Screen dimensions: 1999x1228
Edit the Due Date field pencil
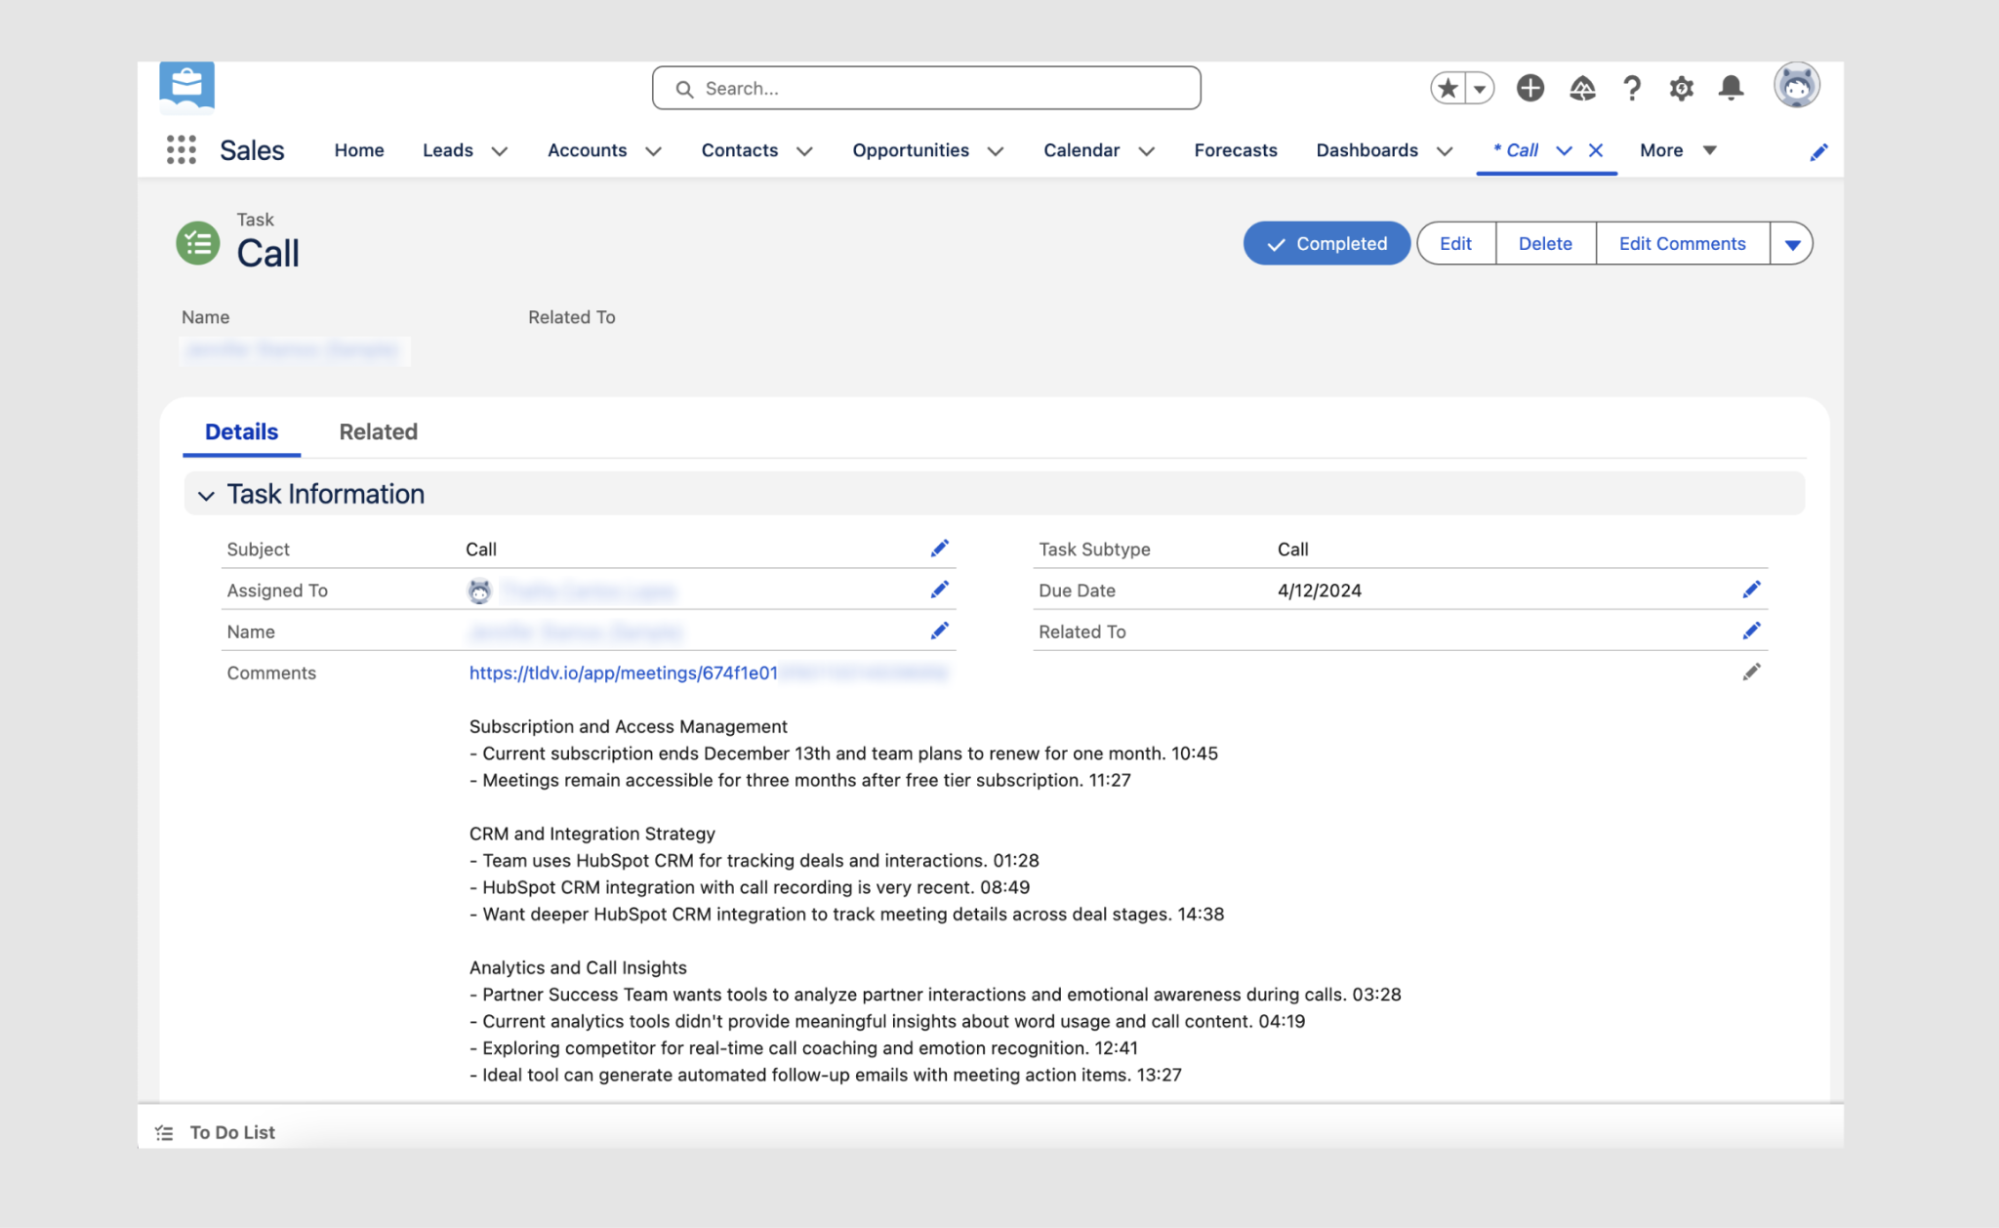click(1751, 590)
